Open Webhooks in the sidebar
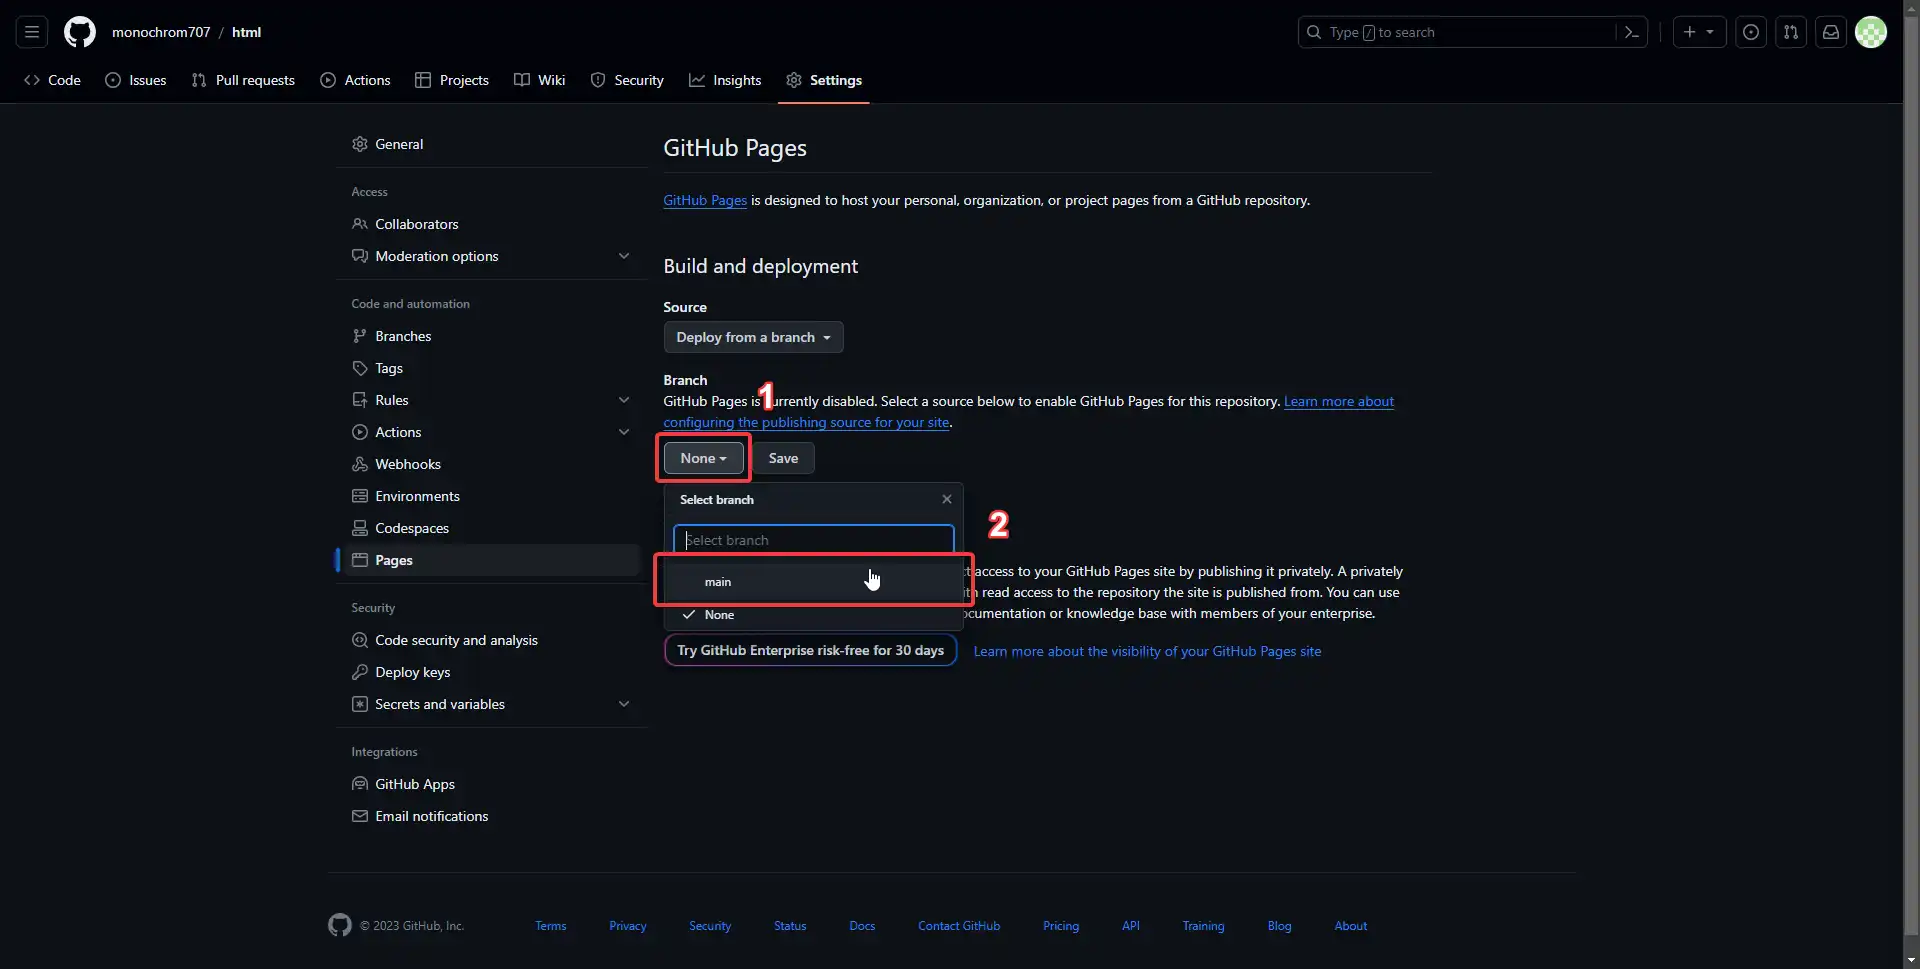The height and width of the screenshot is (969, 1920). [x=490, y=464]
